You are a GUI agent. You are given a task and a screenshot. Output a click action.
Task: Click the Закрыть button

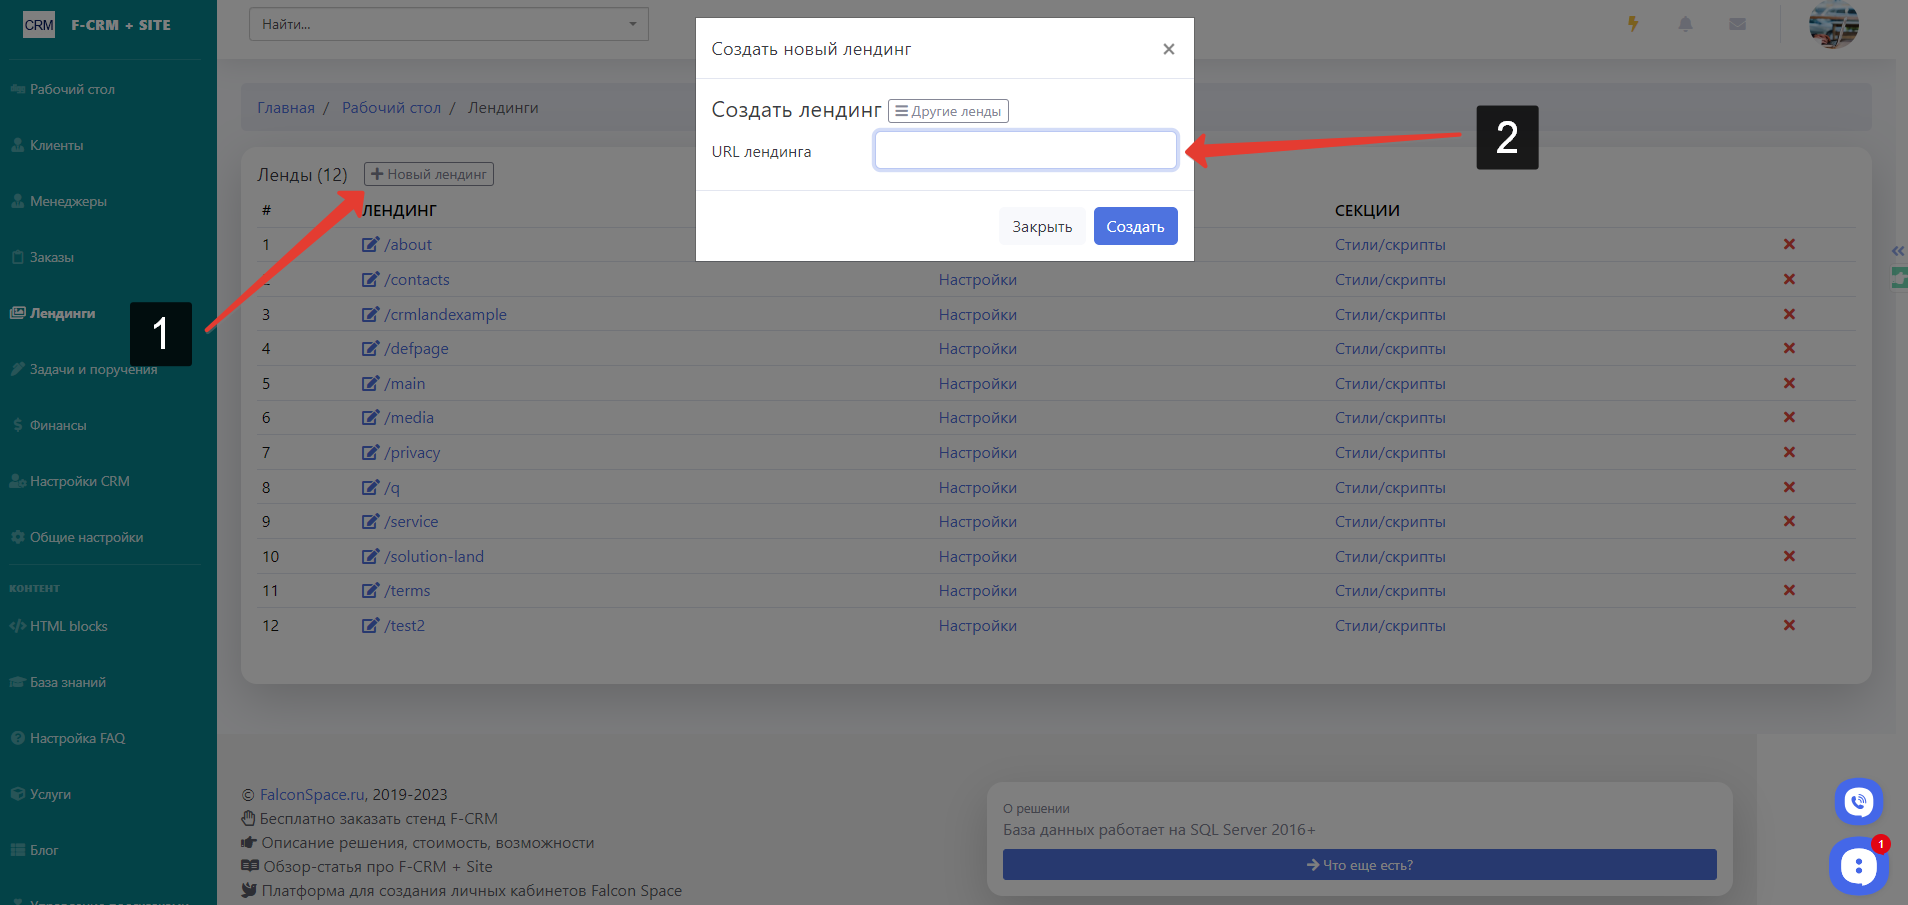(1041, 226)
